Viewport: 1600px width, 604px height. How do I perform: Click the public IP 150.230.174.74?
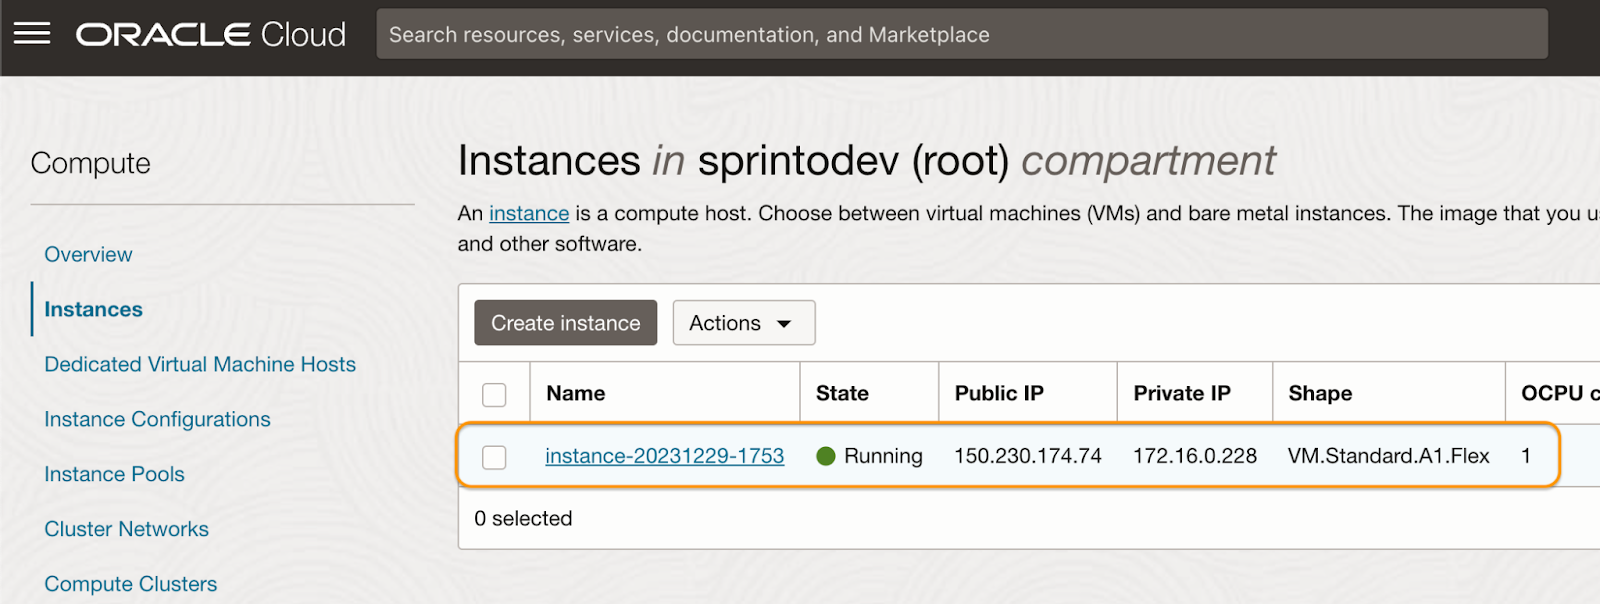(x=1028, y=456)
